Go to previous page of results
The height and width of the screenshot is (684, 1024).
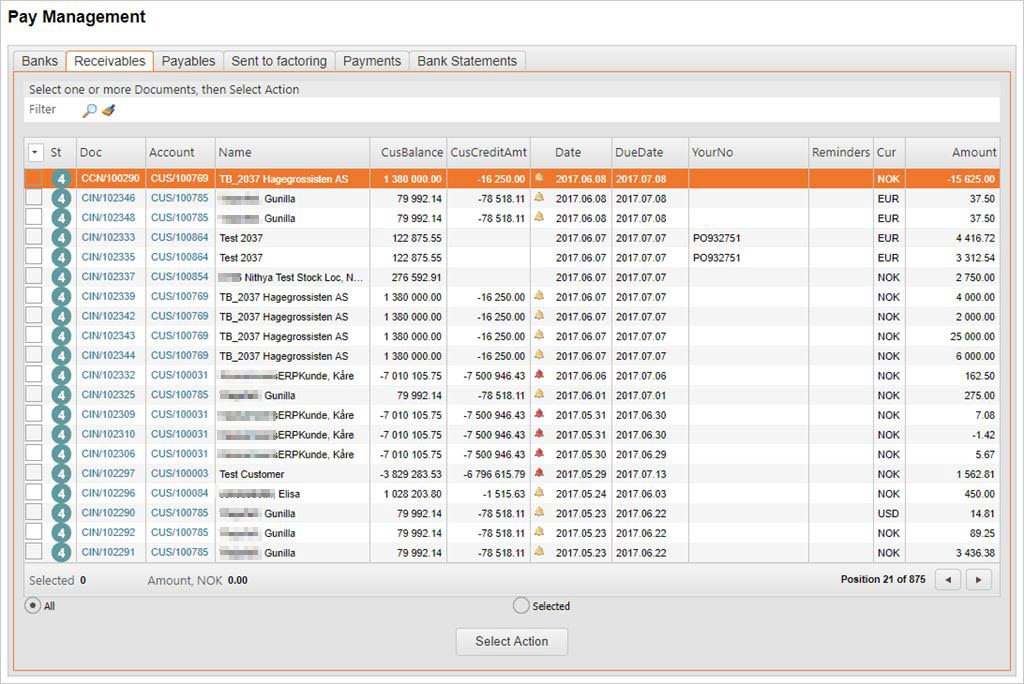pos(948,579)
